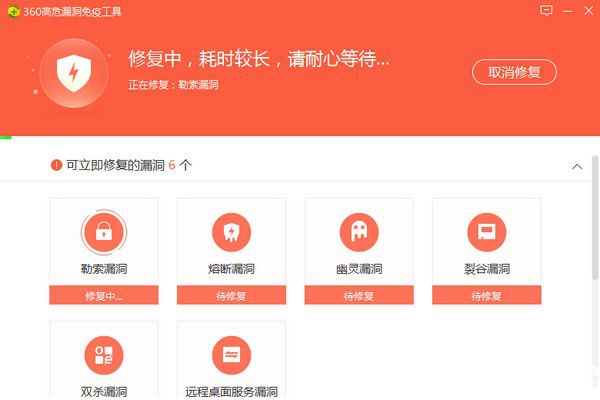Screen dimensions: 600x400
Task: Click the green repair progress bar
Action: point(6,137)
